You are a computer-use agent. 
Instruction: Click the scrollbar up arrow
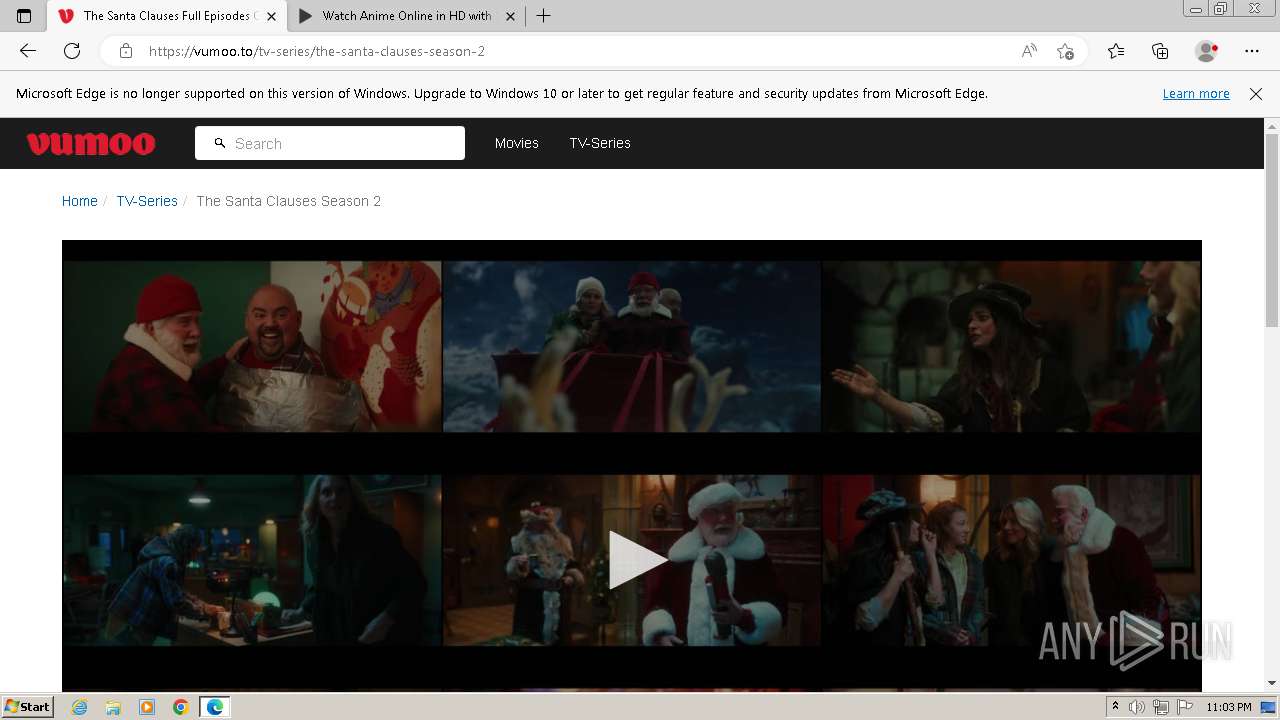pyautogui.click(x=1272, y=125)
